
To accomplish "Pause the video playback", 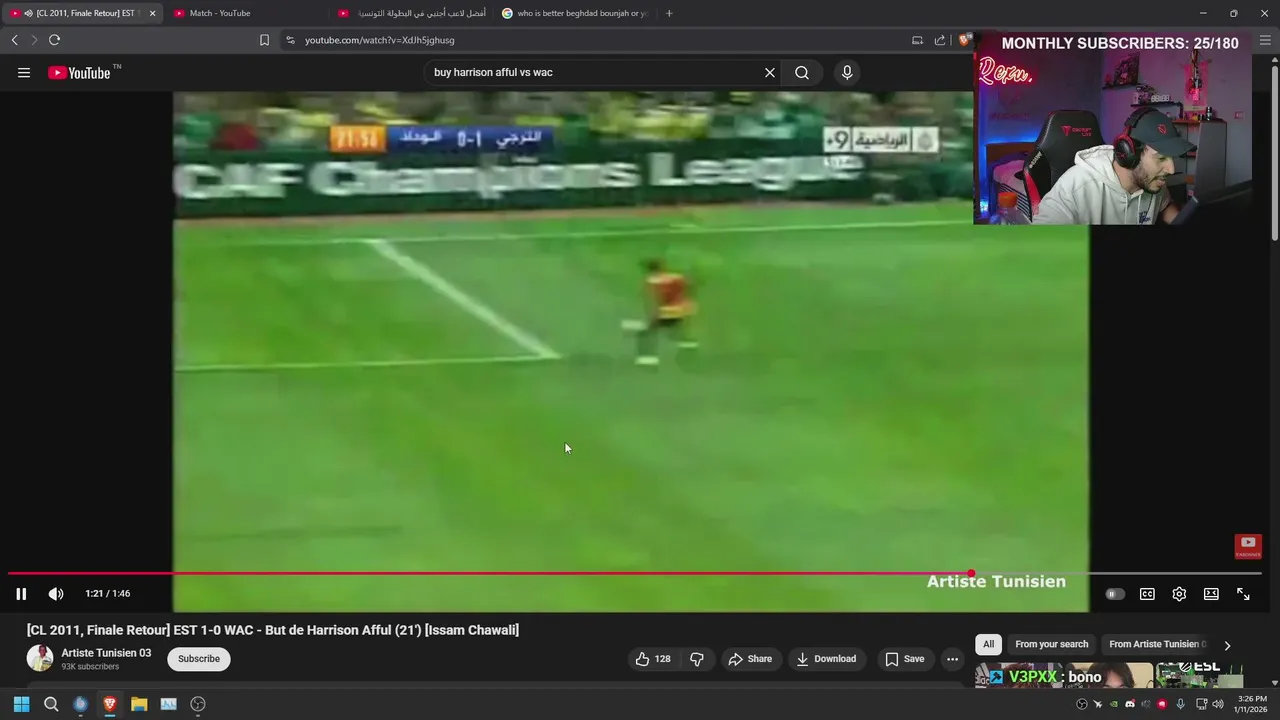I will coord(21,594).
